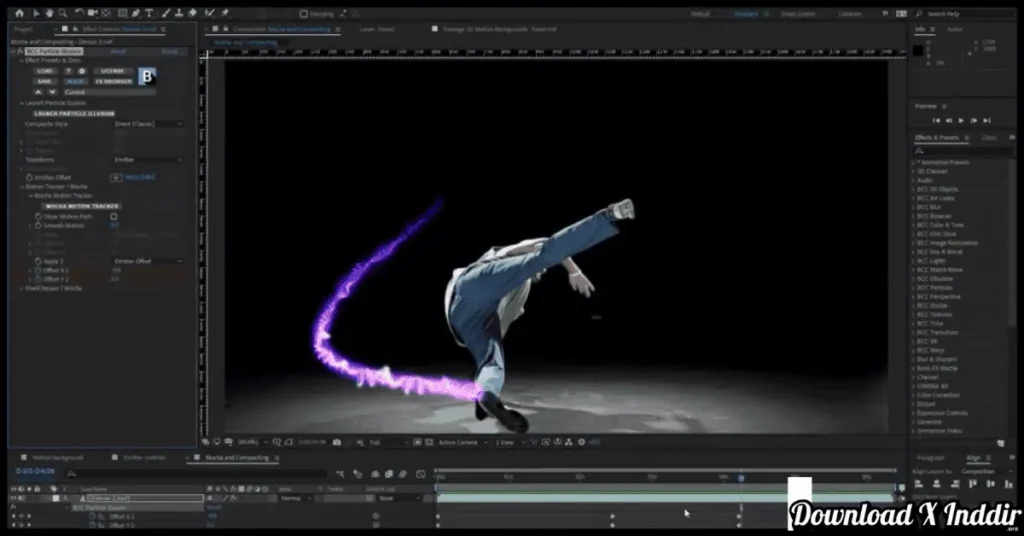Step to the previous frame in Preview panel
Screen dimensions: 1024x536
click(x=949, y=120)
